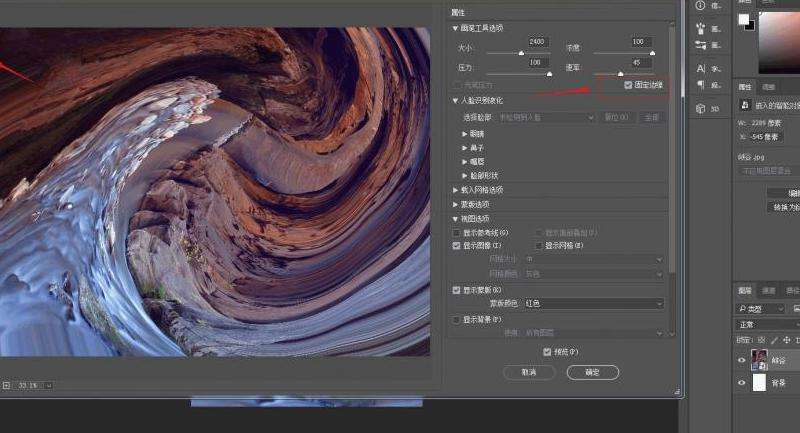Image resolution: width=800 pixels, height=433 pixels.
Task: Toggle Show Backdrop checkbox
Action: pos(456,320)
